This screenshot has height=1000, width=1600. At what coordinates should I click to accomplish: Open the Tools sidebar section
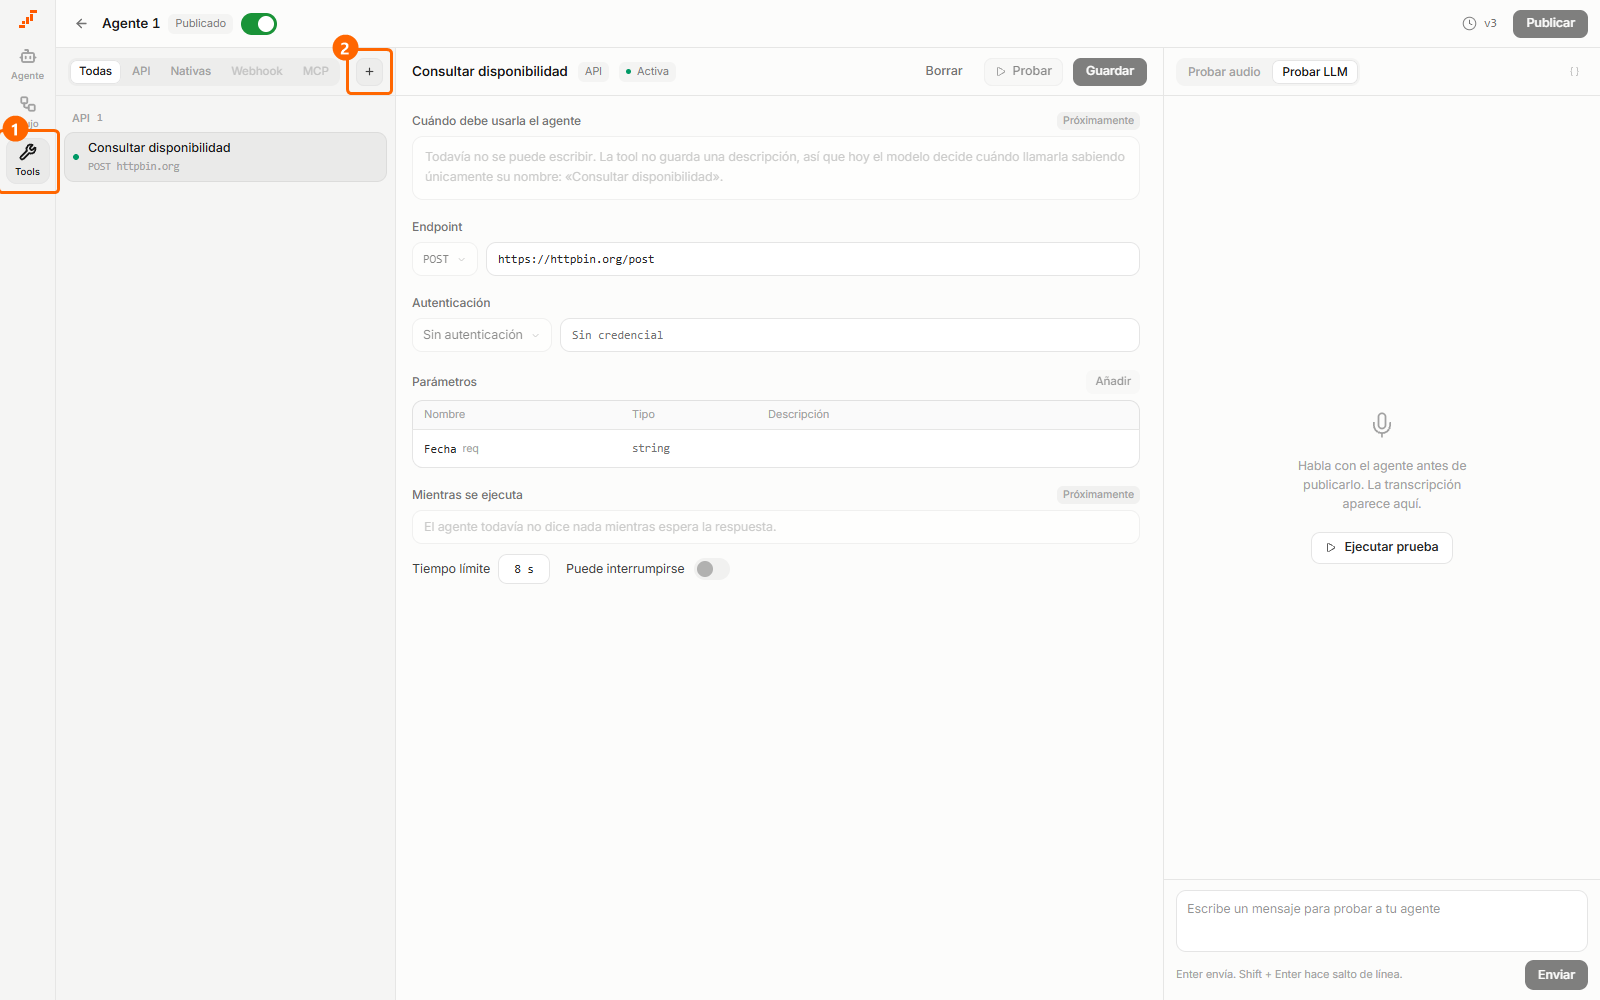[x=28, y=160]
